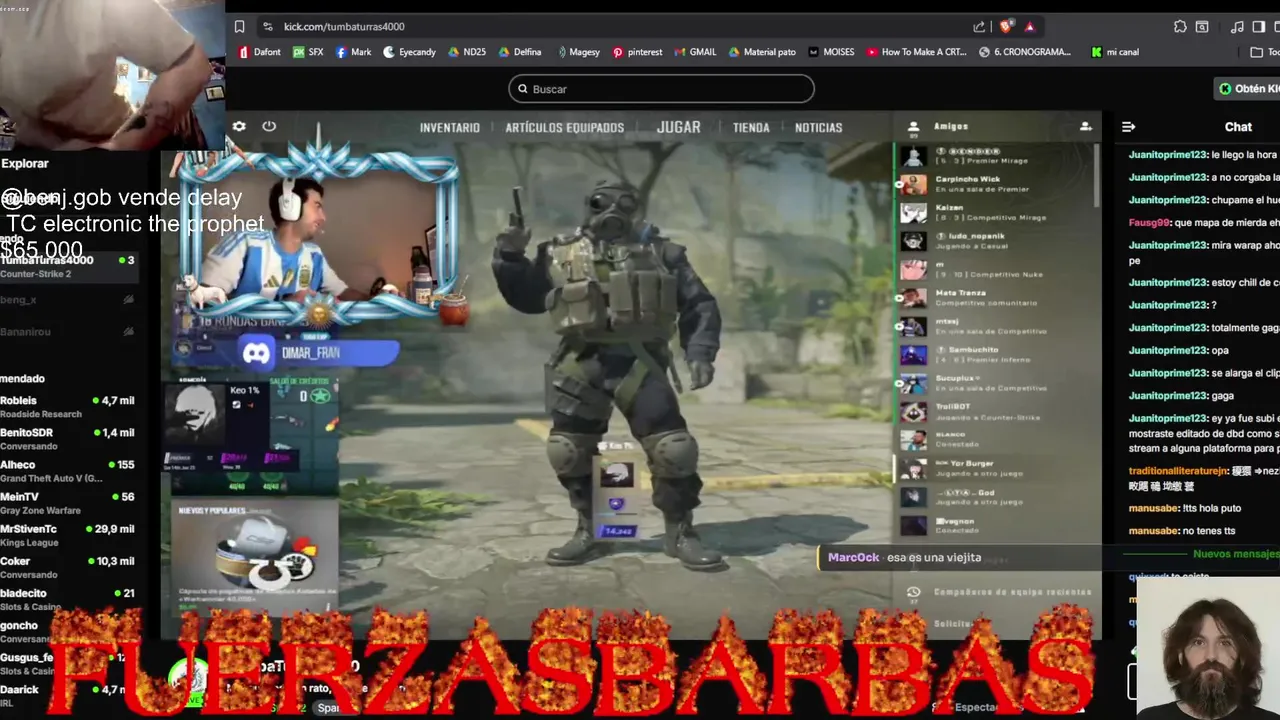Open the Material pato bookmark
The height and width of the screenshot is (720, 1280).
pyautogui.click(x=762, y=52)
